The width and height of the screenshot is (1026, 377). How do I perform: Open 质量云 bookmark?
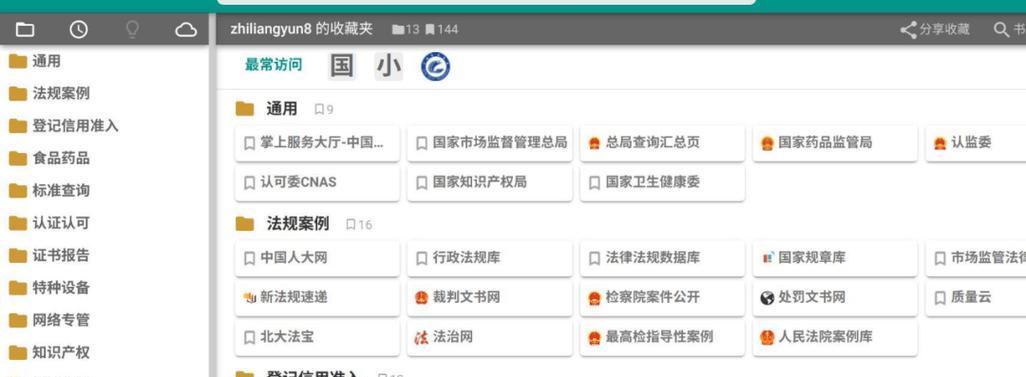tap(976, 298)
